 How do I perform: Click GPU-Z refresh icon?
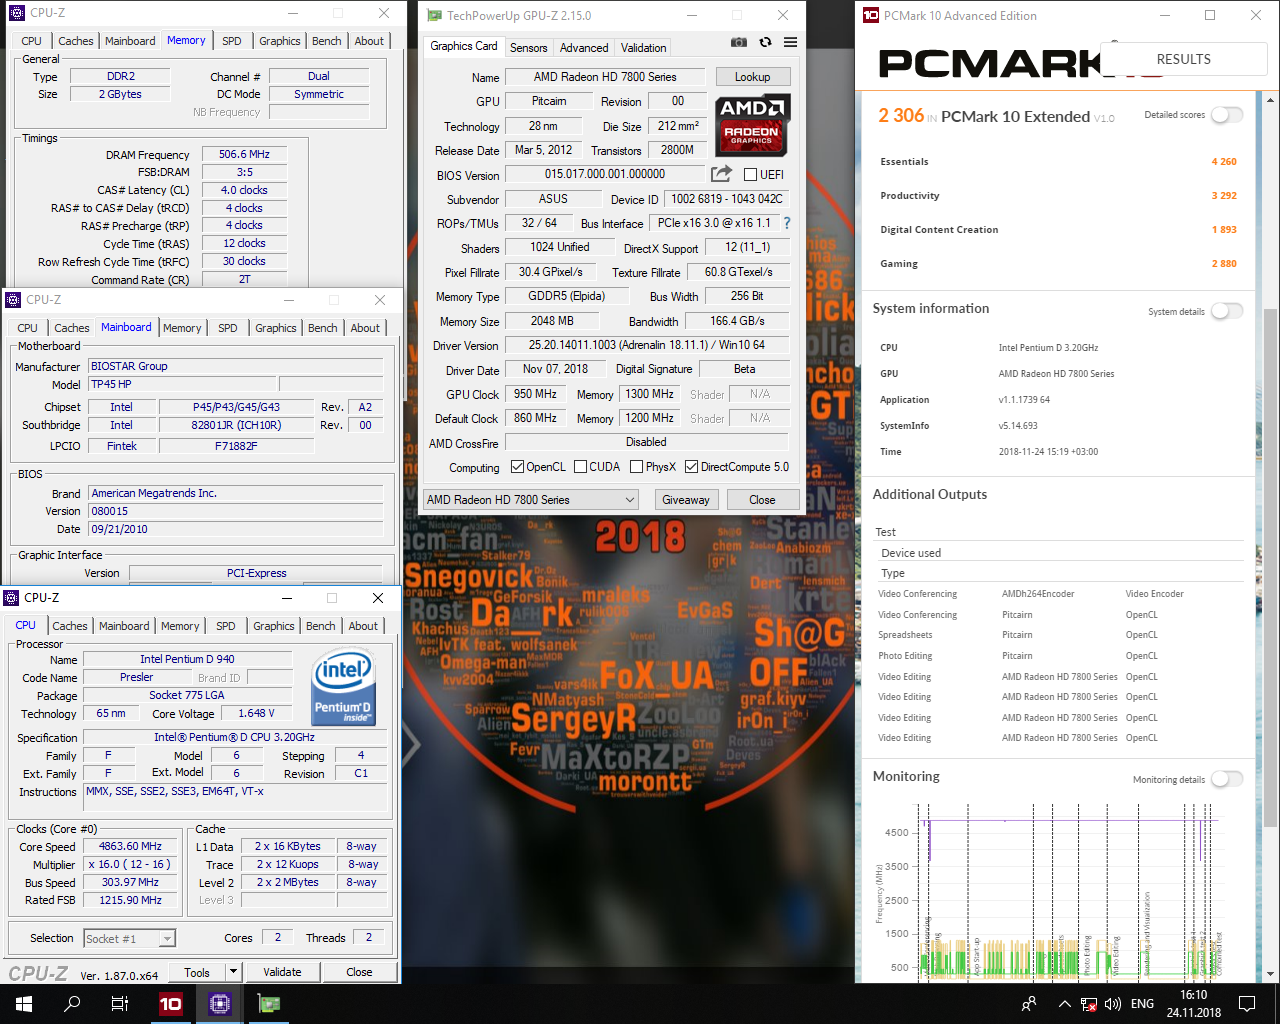click(x=765, y=42)
